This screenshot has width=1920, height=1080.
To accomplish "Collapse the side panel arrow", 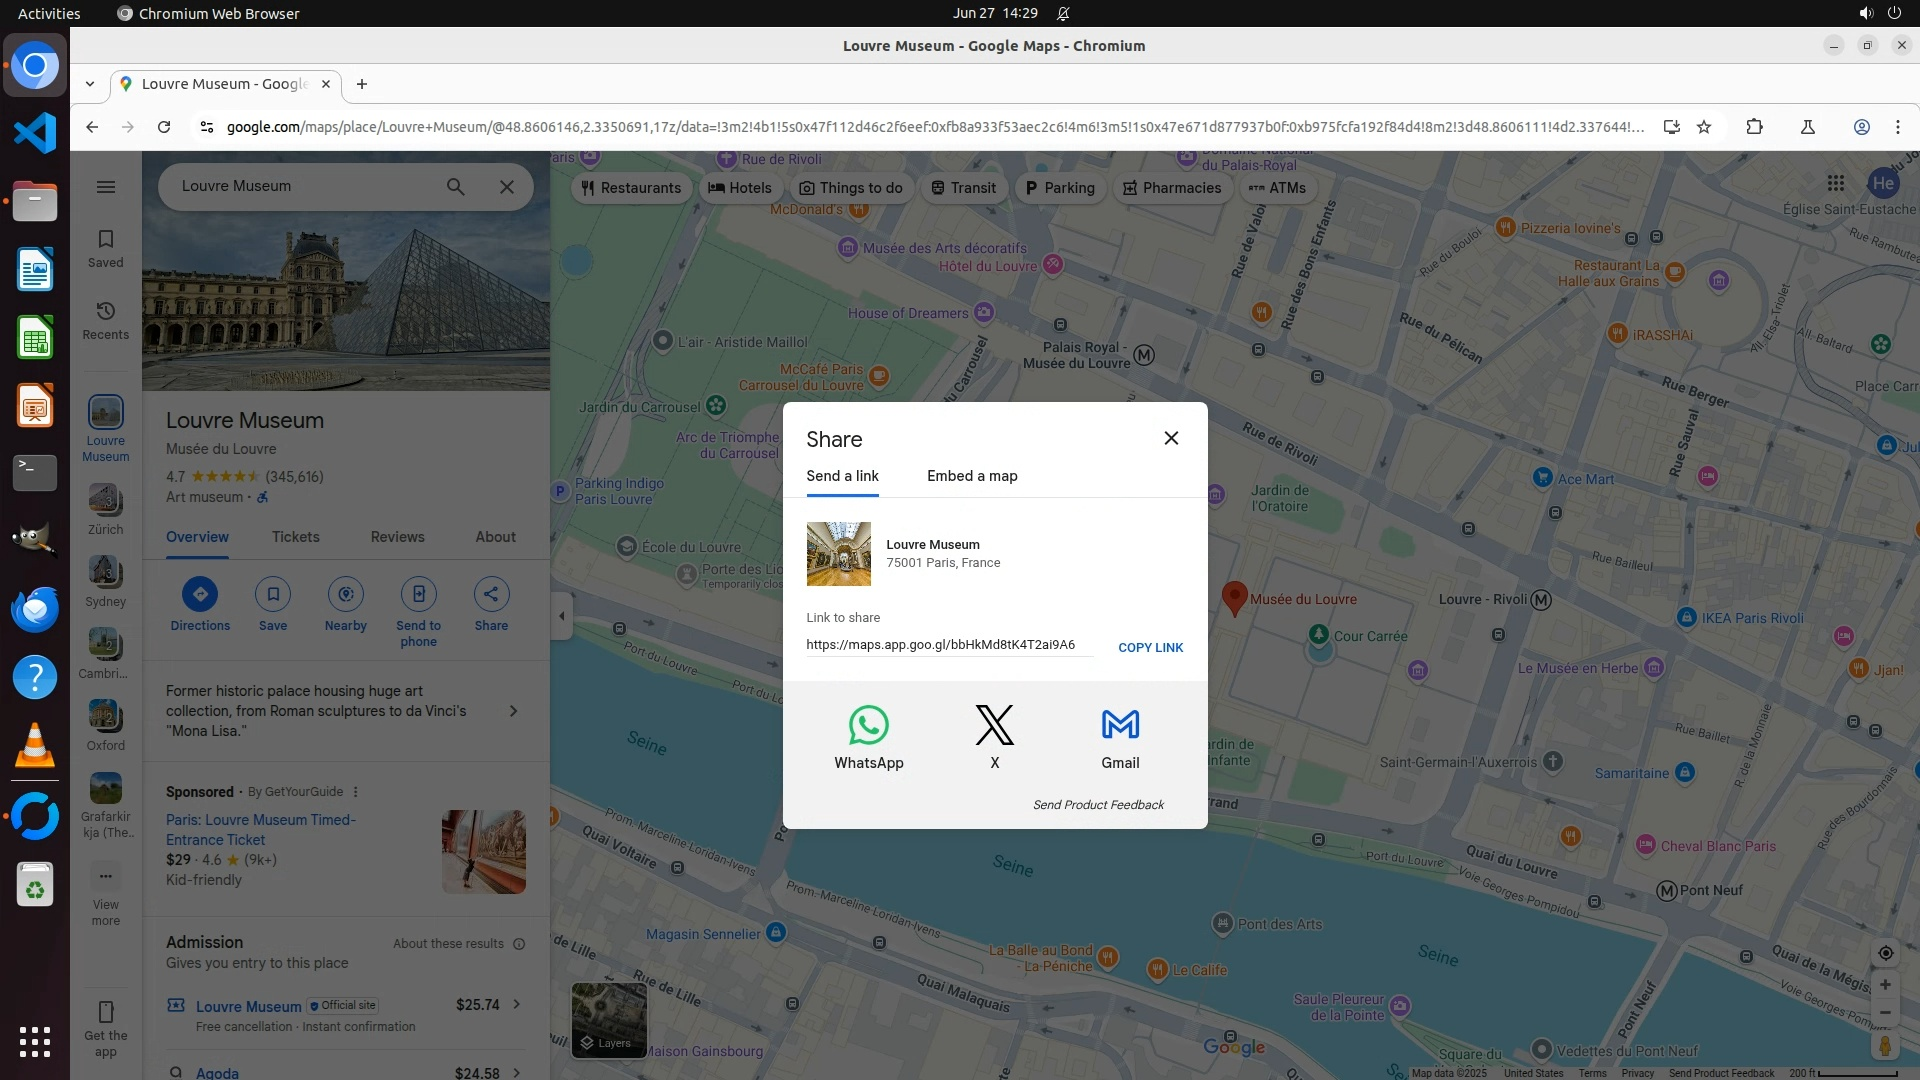I will (x=561, y=616).
